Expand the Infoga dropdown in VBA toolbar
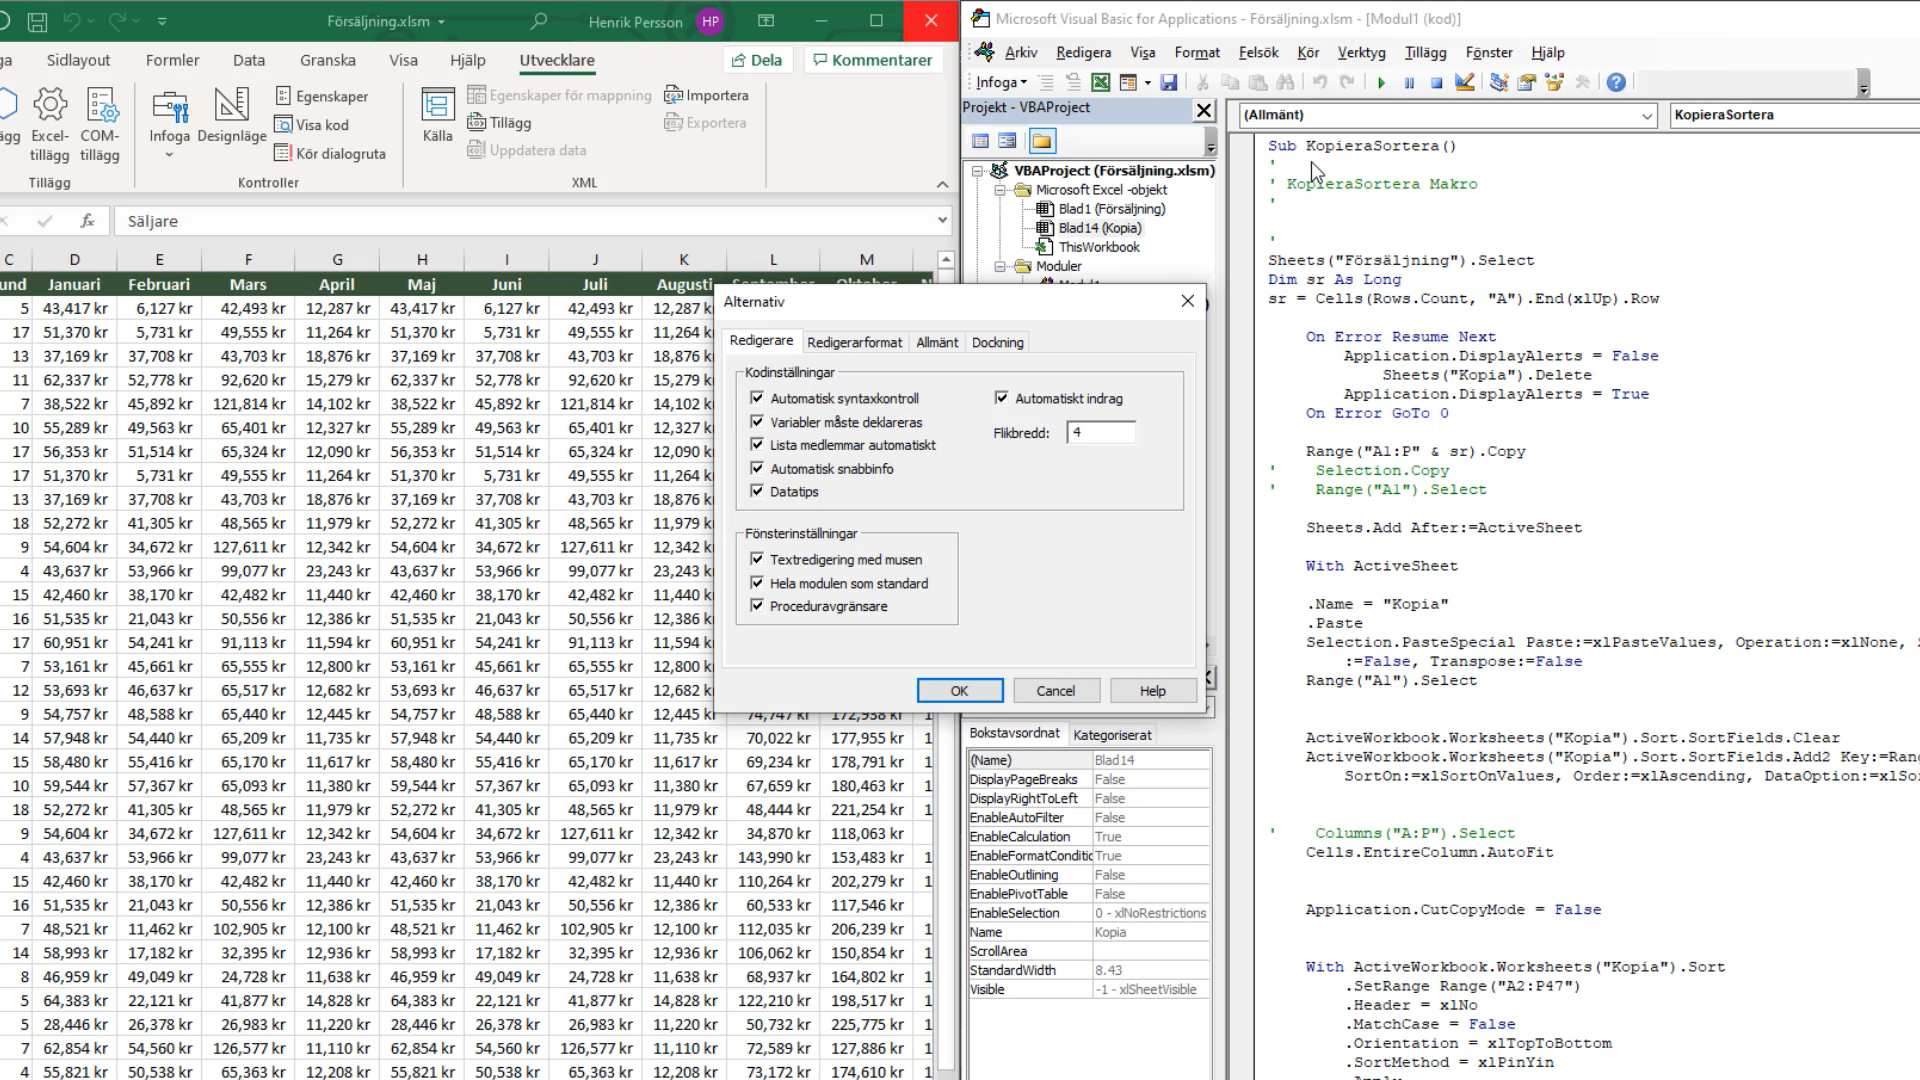 click(x=1023, y=83)
